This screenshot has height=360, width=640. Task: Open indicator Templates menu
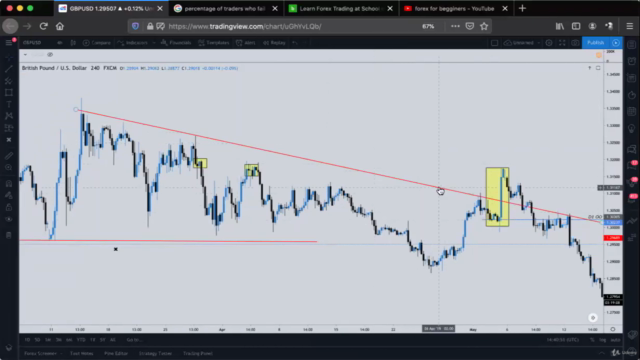(x=214, y=42)
